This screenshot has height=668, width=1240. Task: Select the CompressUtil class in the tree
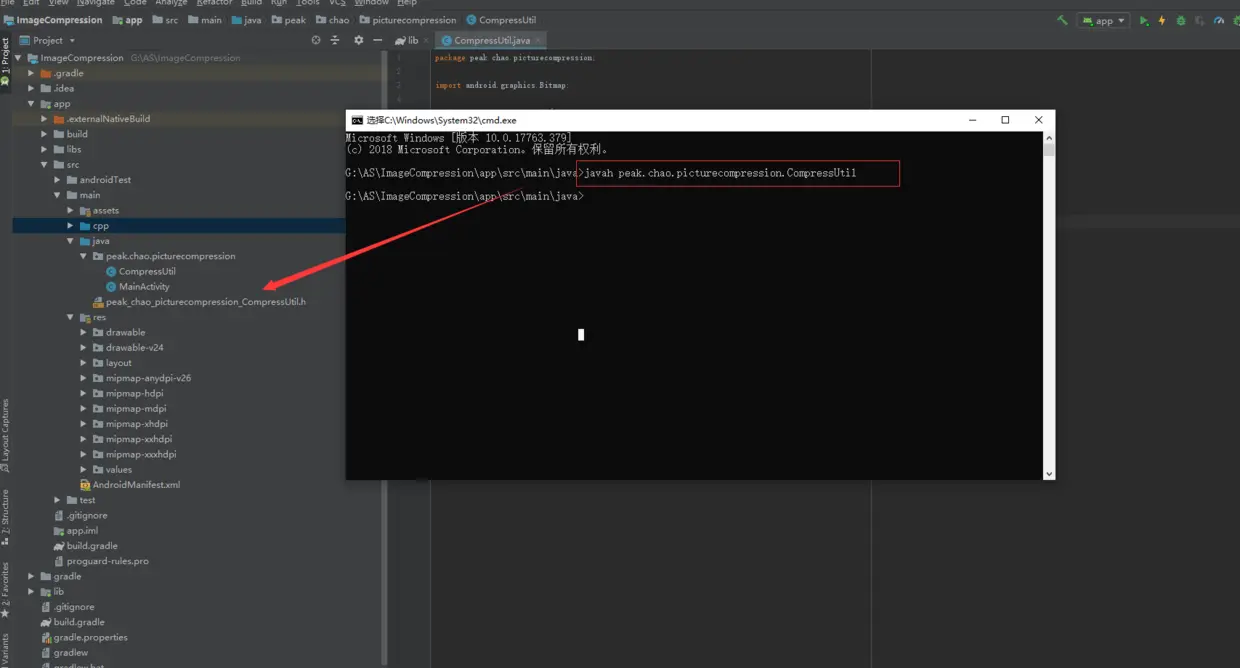pos(141,271)
